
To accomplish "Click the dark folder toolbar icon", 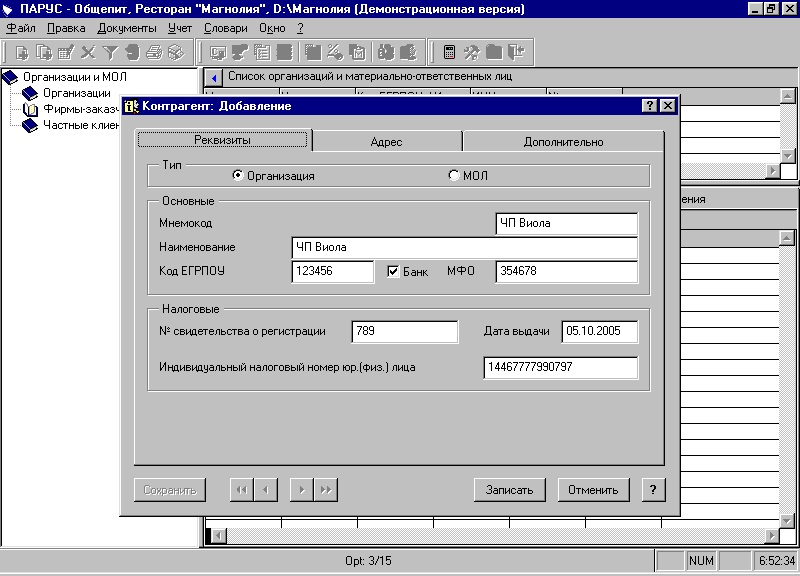I will click(x=494, y=53).
